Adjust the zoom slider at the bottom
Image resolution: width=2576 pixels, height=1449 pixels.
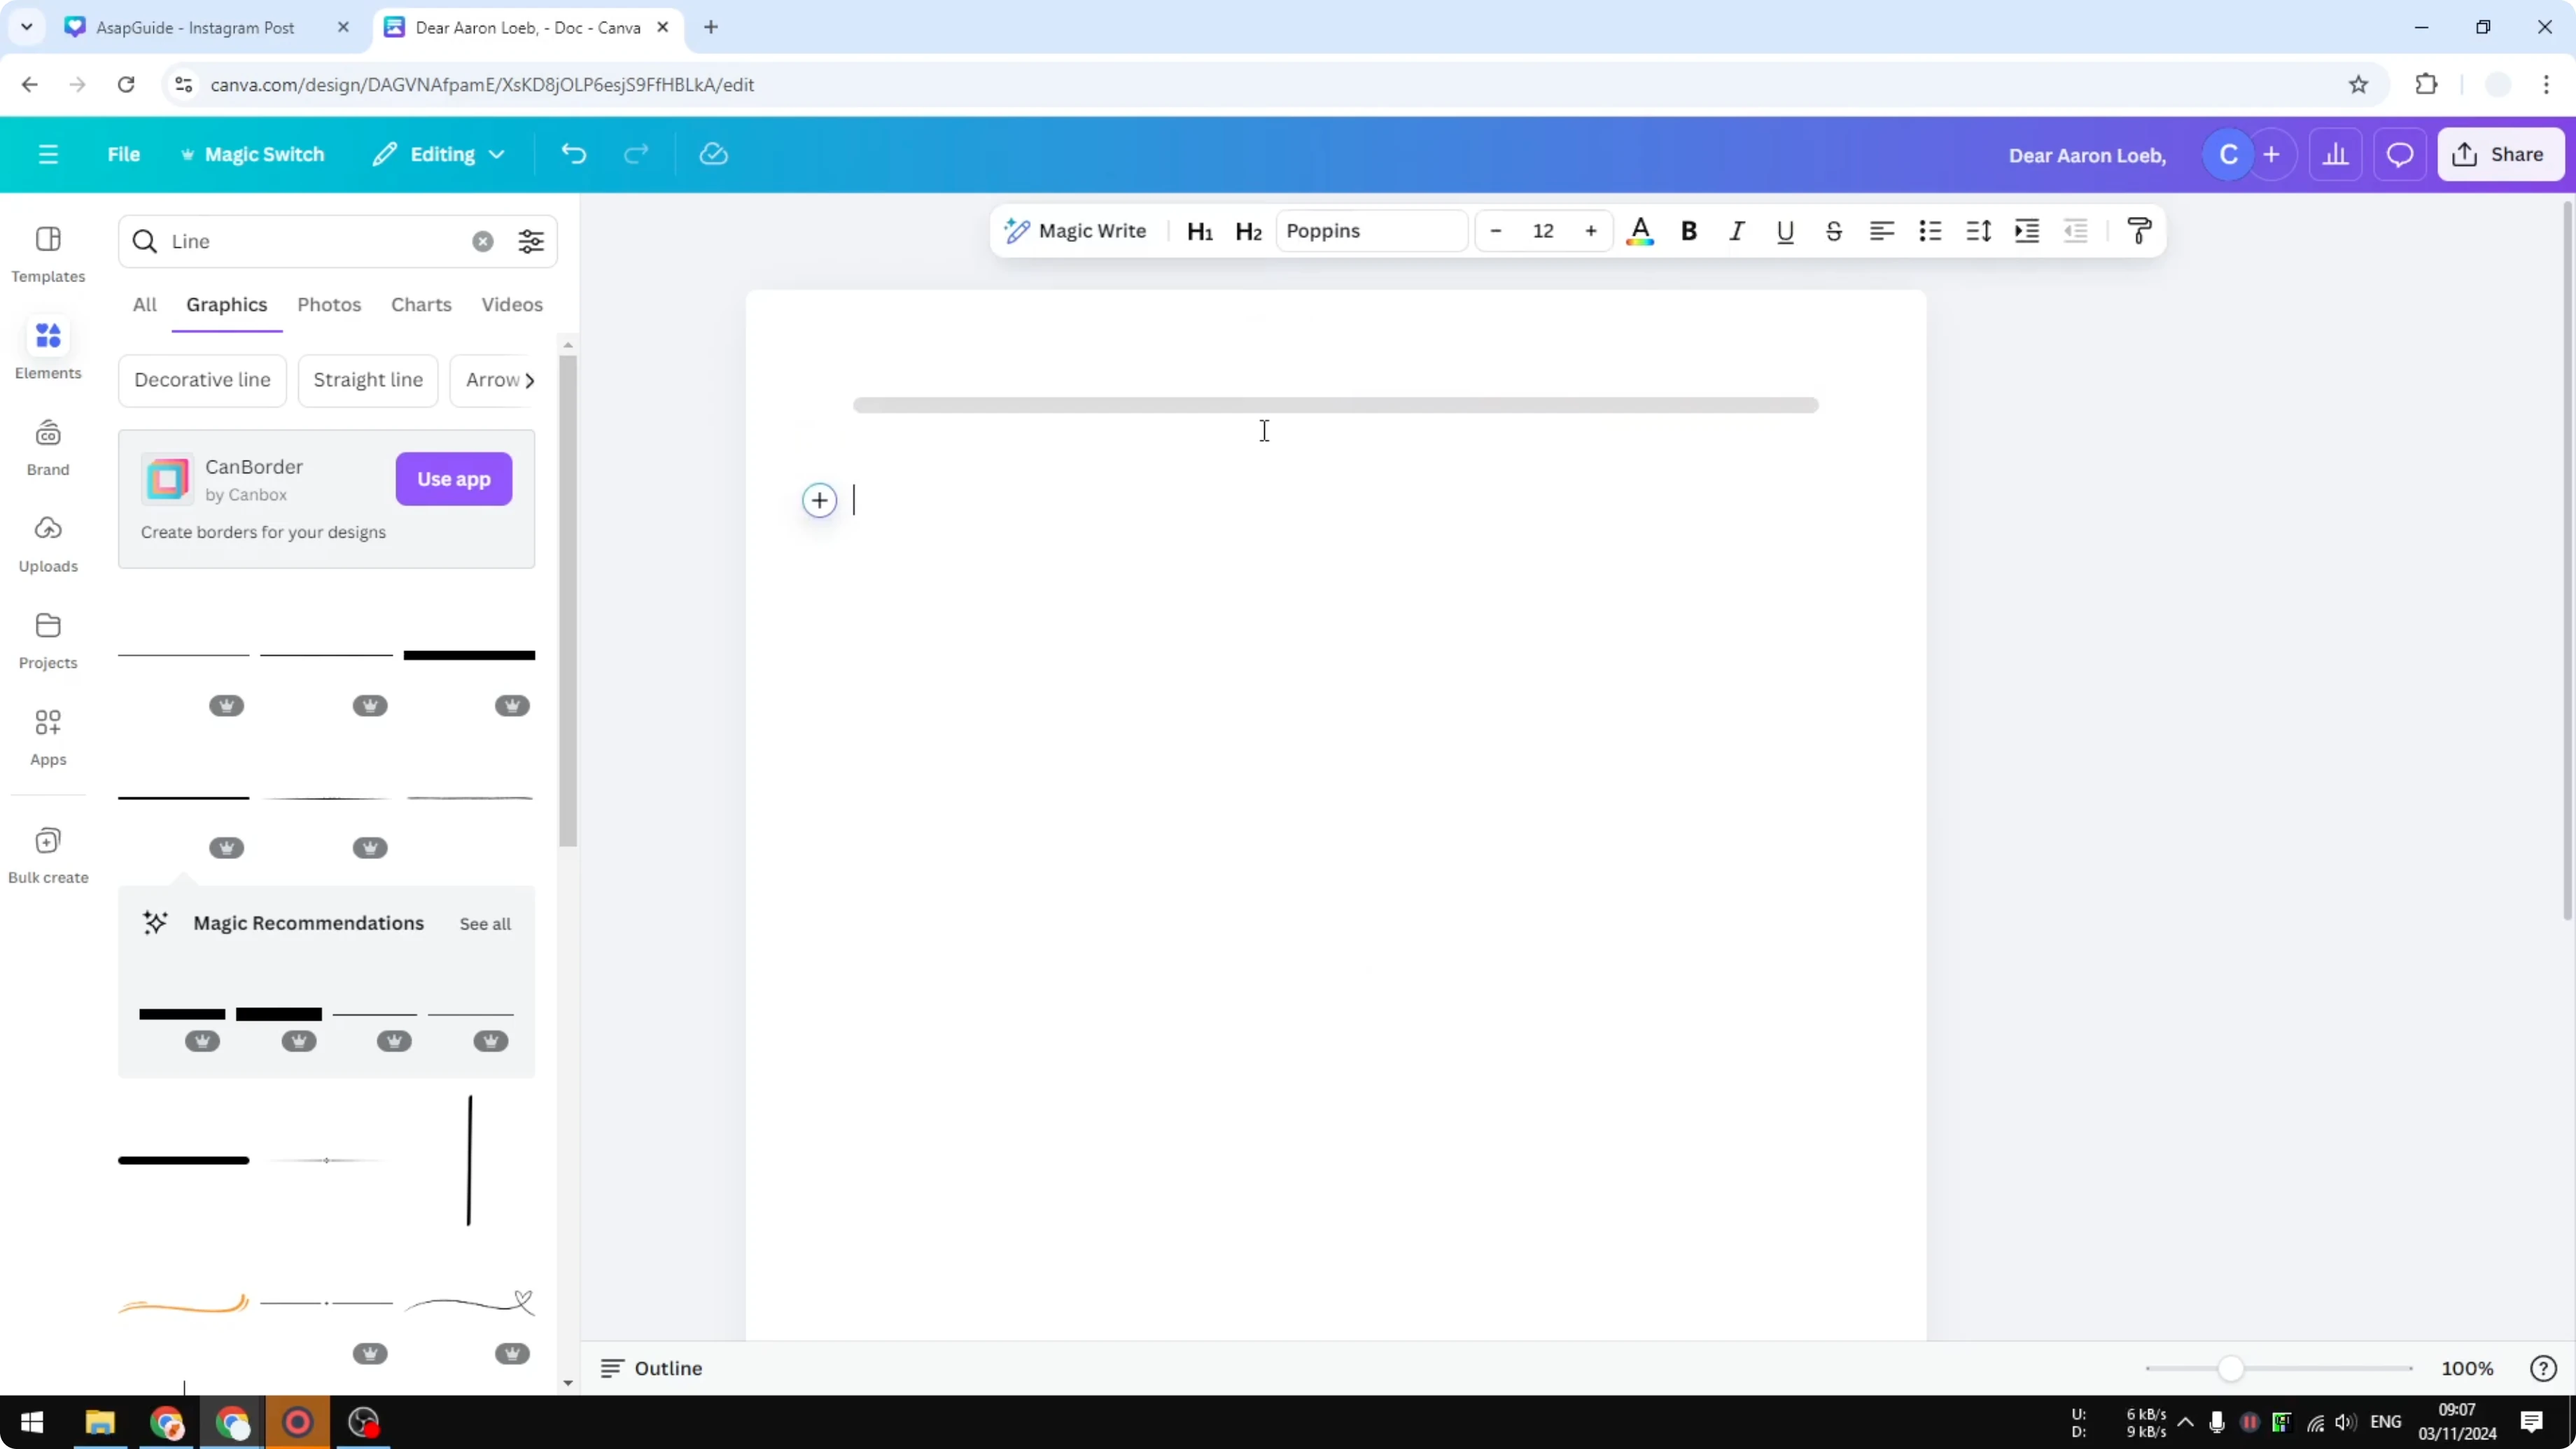(2232, 1368)
